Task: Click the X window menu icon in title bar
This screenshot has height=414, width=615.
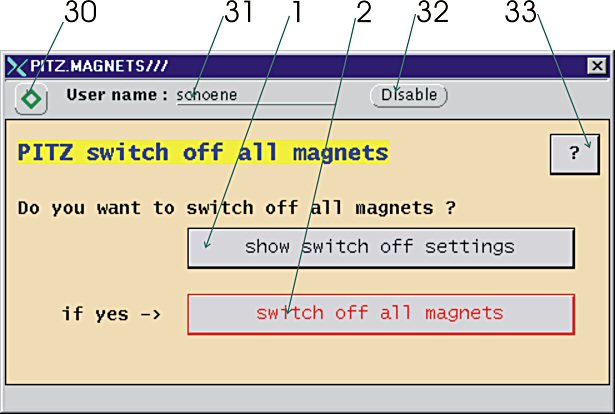Action: (17, 66)
